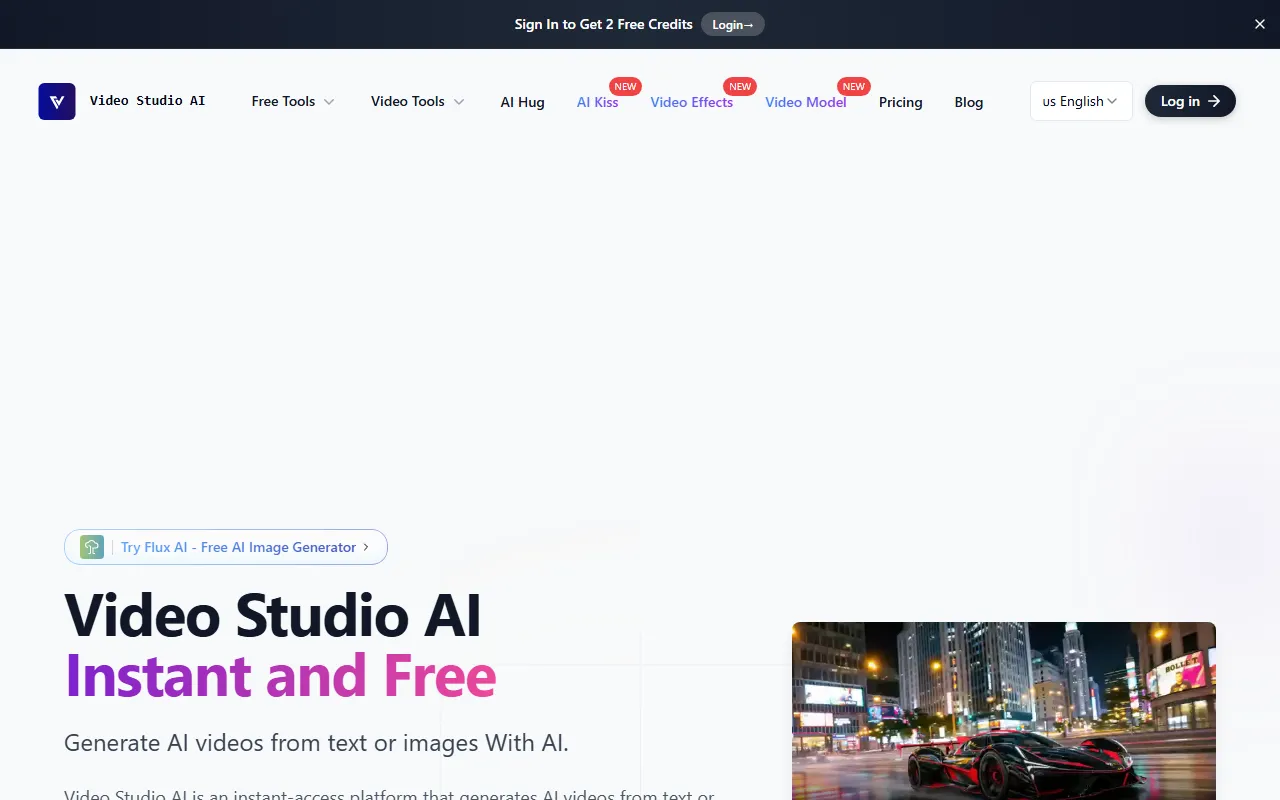
Task: Open the Video Model menu item
Action: (805, 102)
